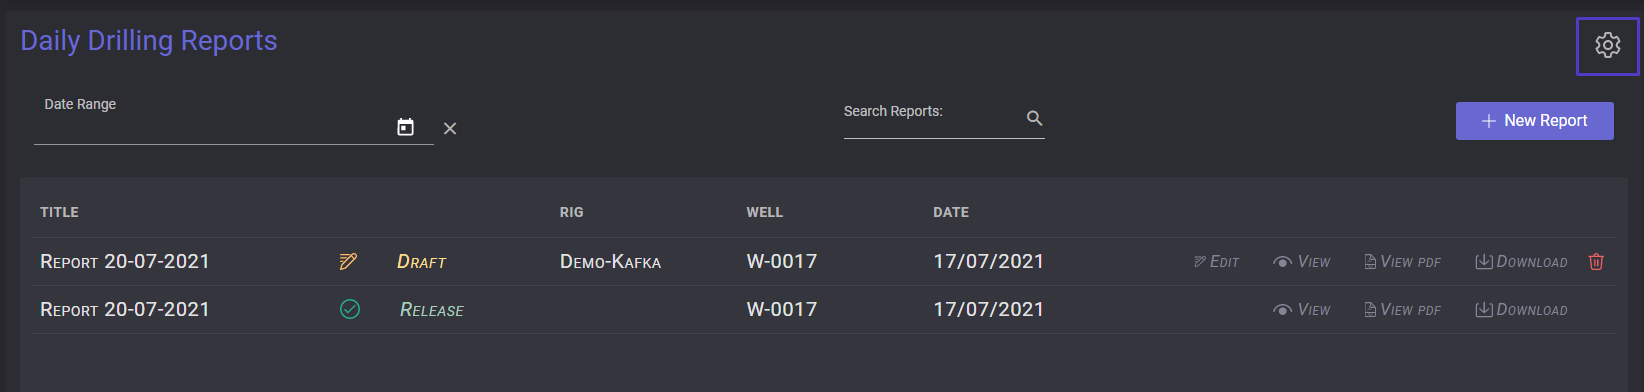Download the draft report
The width and height of the screenshot is (1644, 392).
tap(1521, 262)
